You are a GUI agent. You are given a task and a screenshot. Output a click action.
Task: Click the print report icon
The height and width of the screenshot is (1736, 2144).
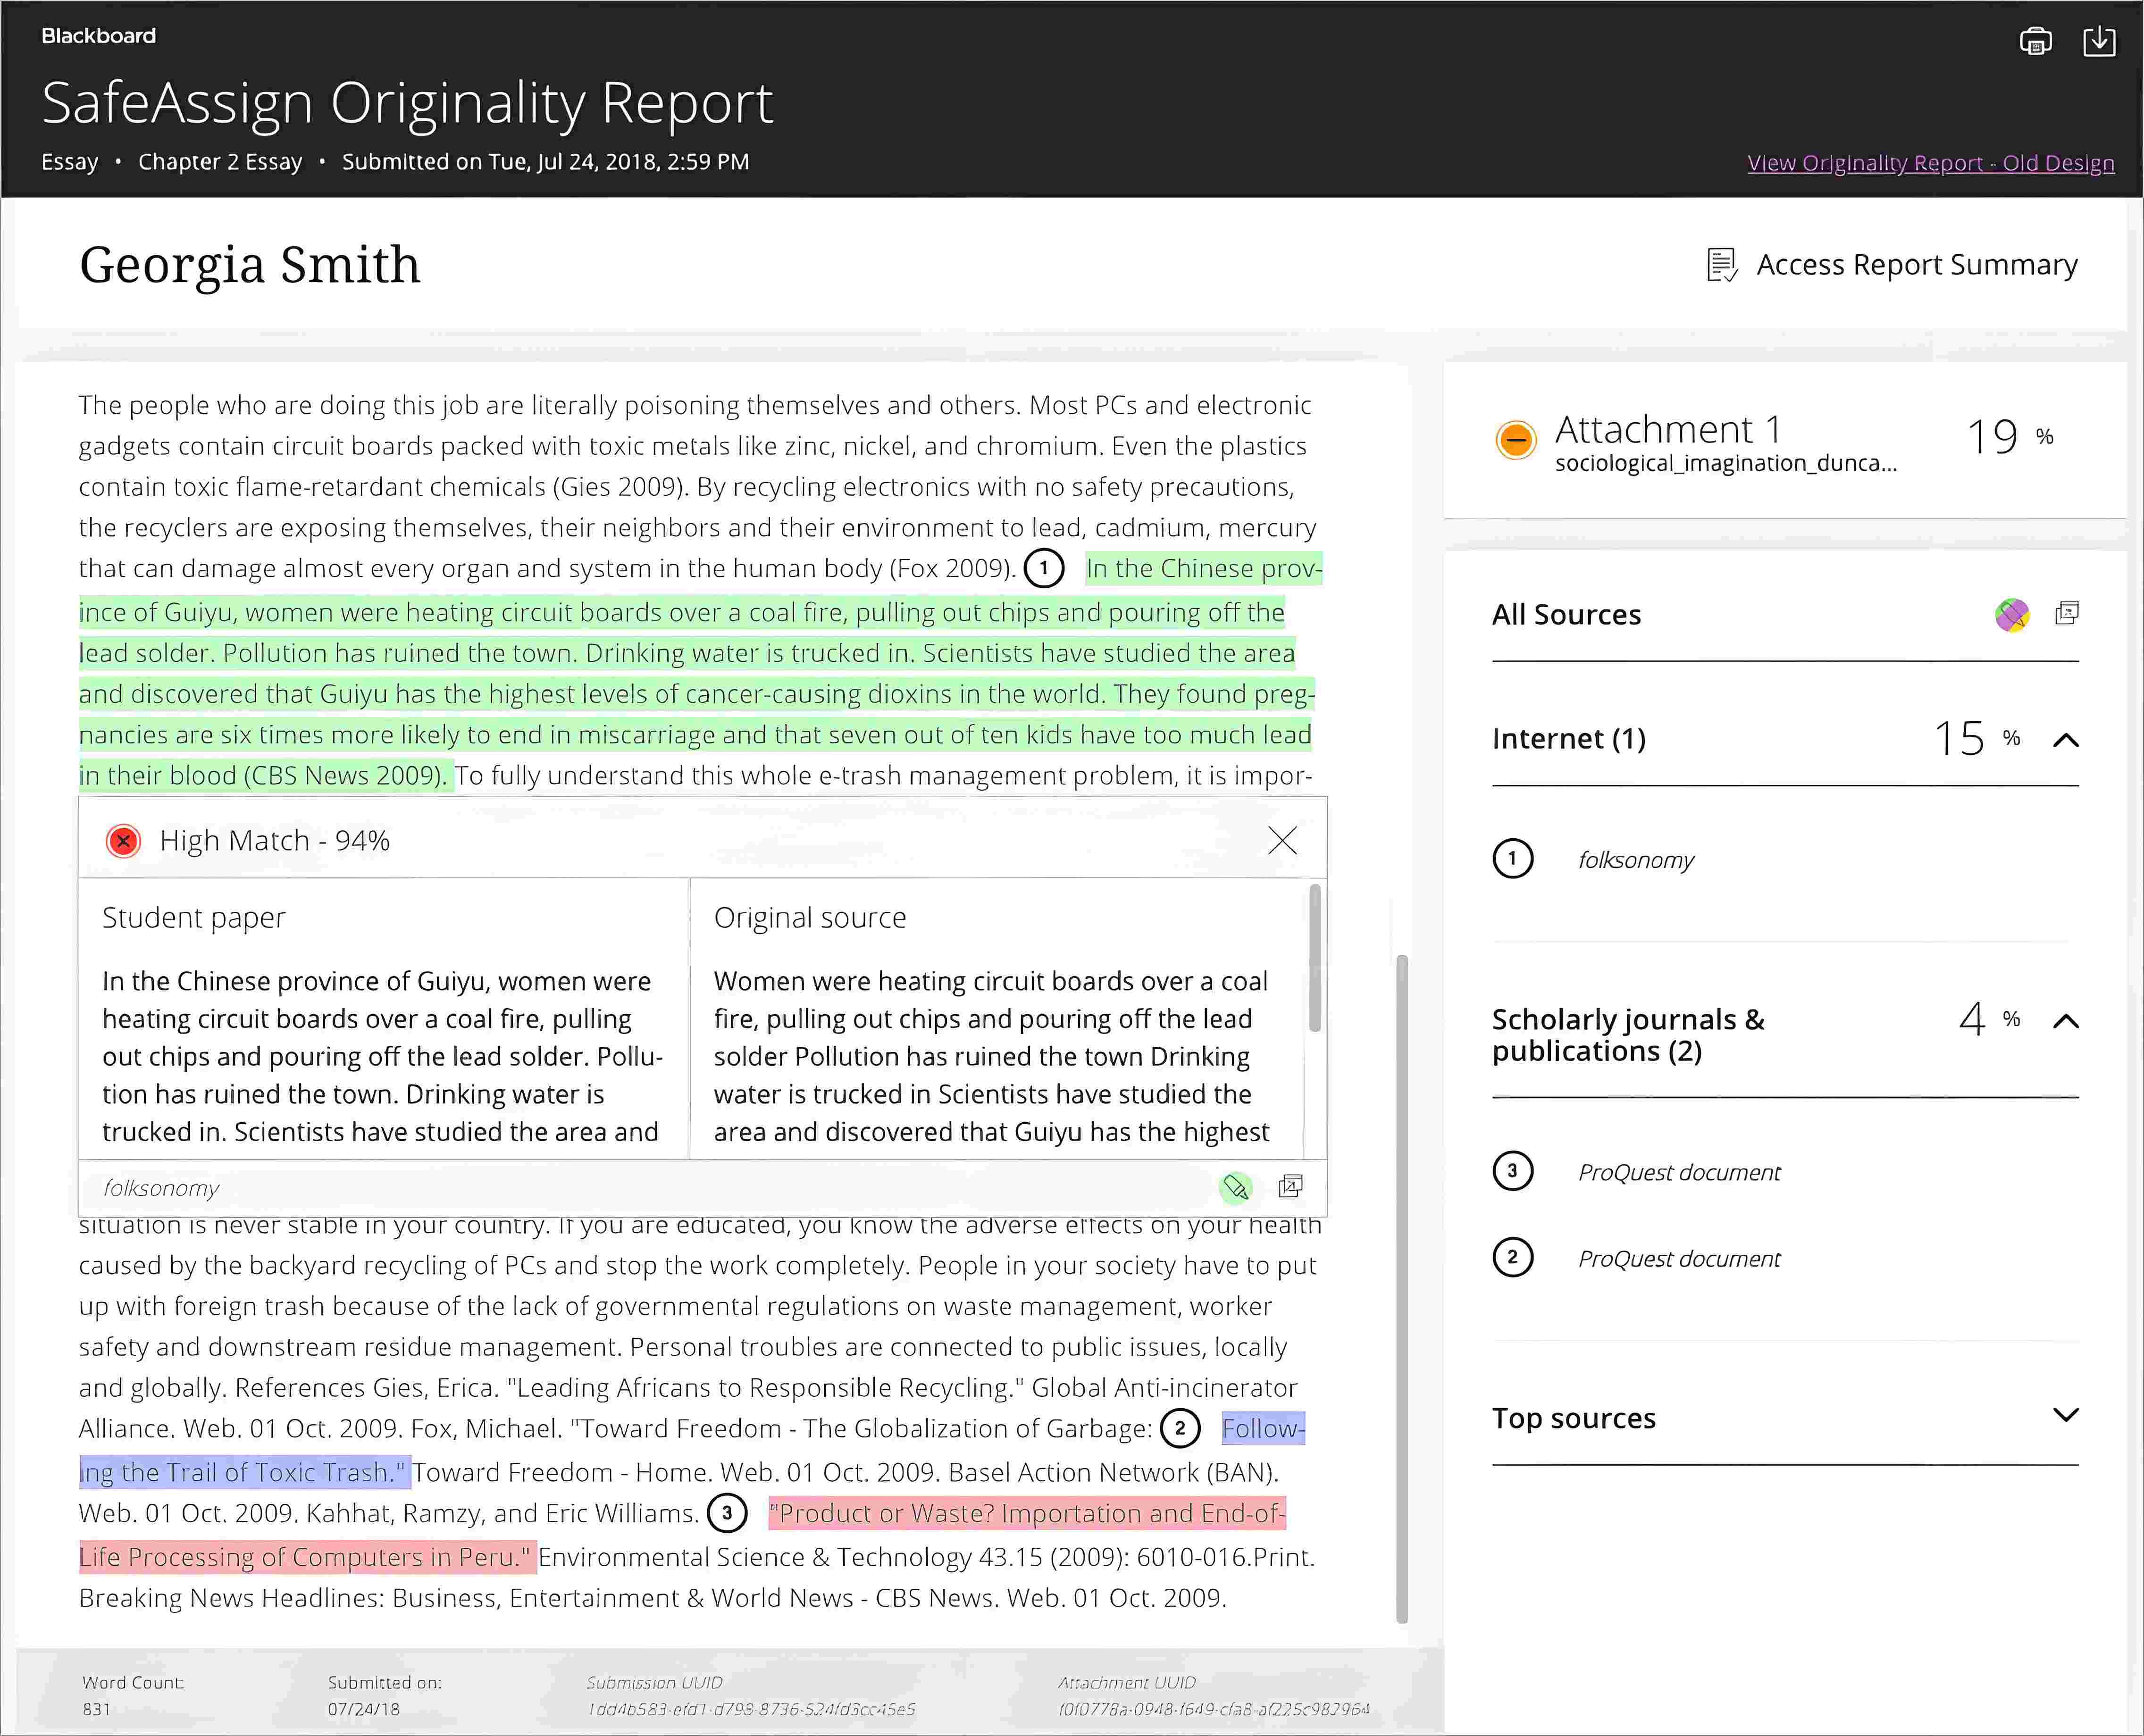click(2035, 41)
